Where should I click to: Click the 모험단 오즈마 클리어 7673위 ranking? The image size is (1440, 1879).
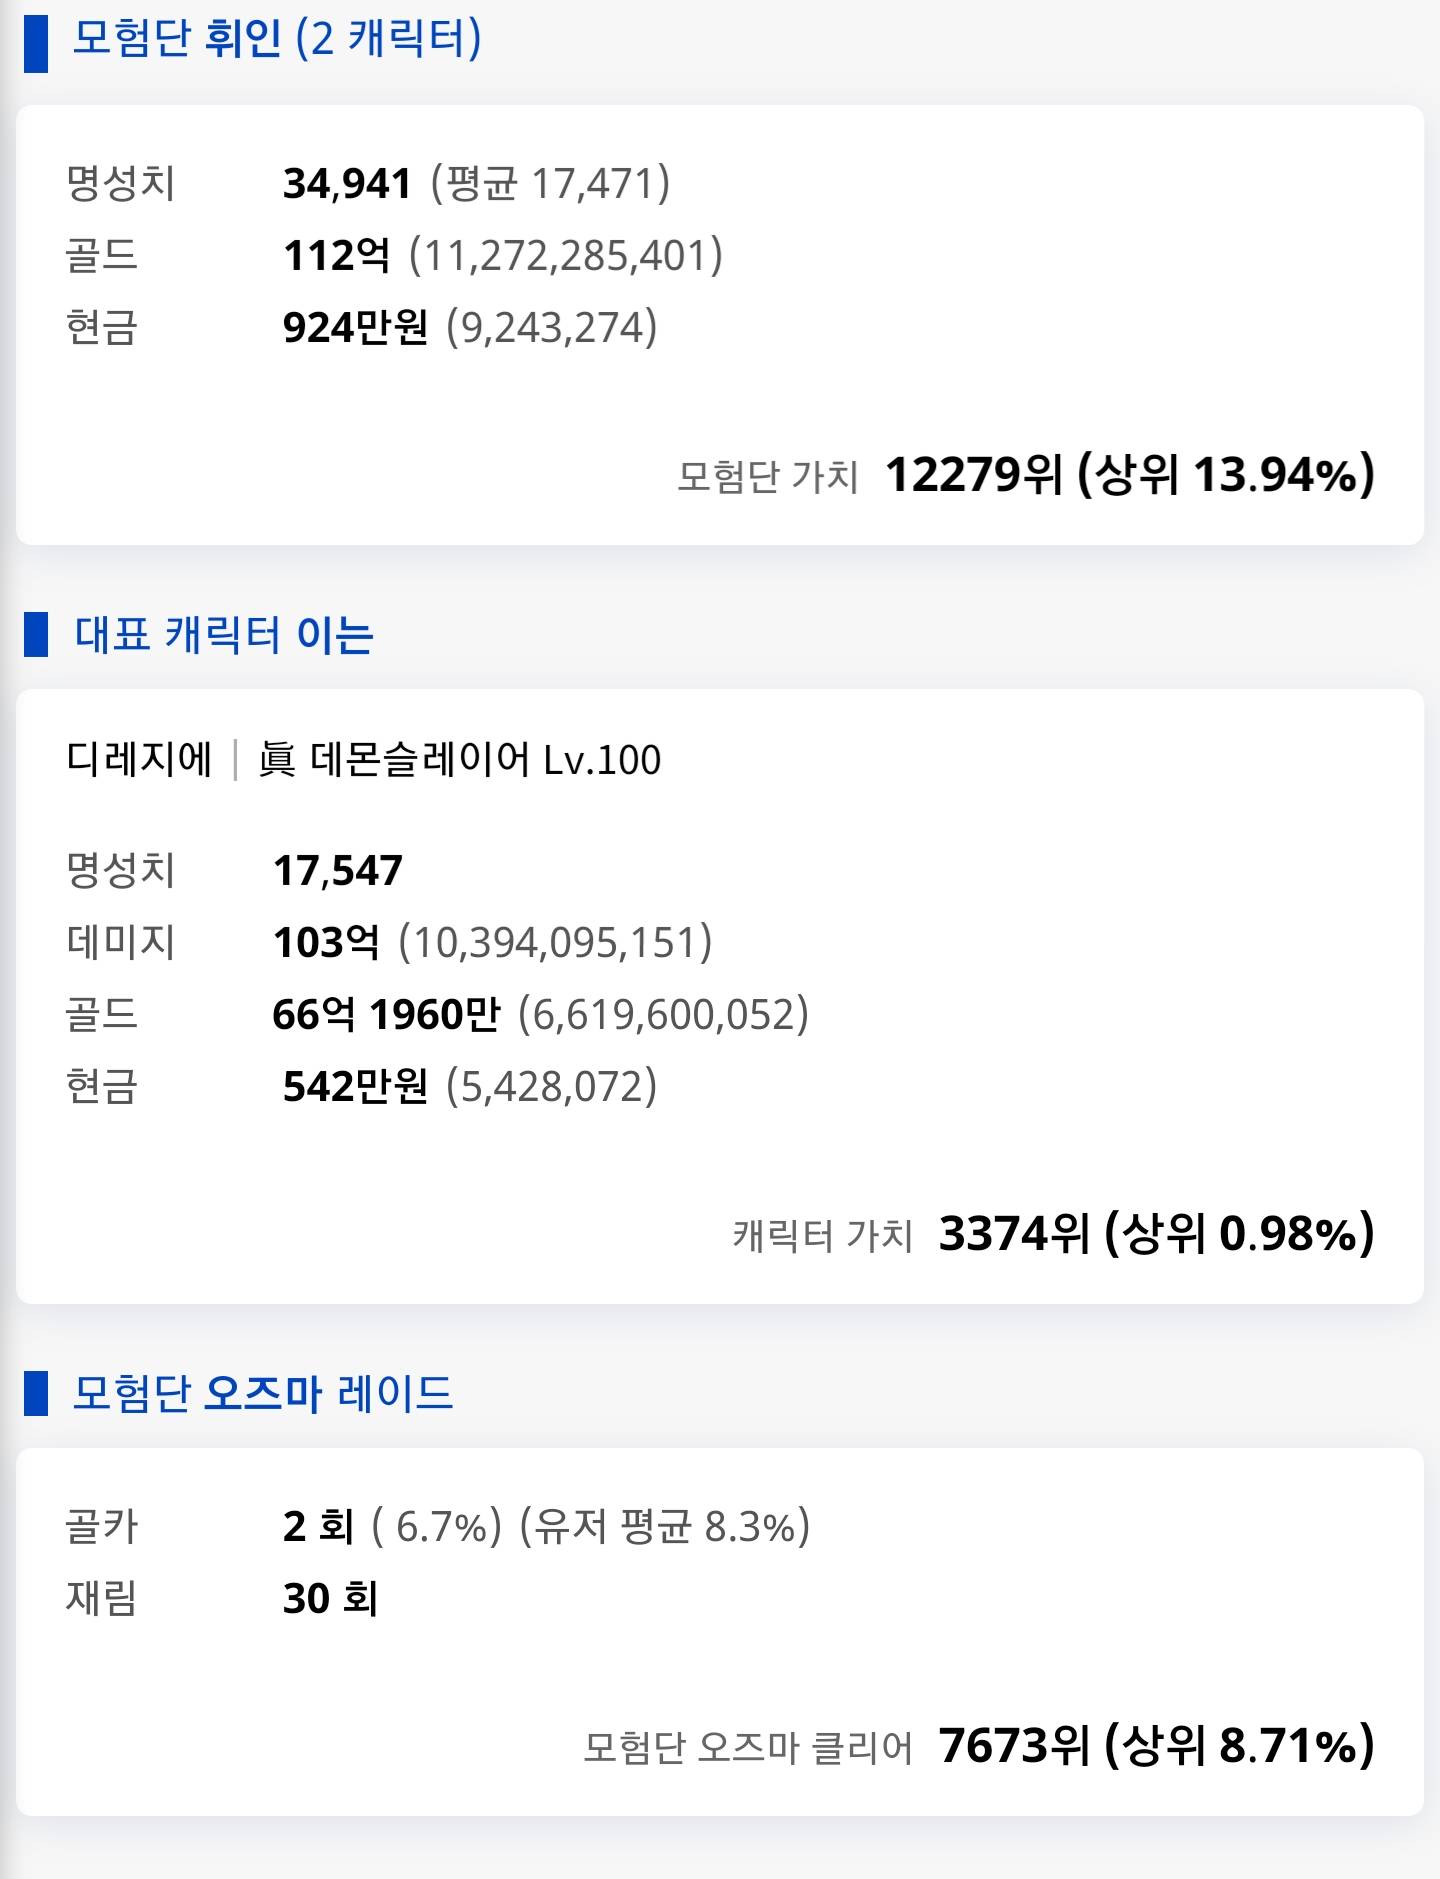pos(979,1745)
